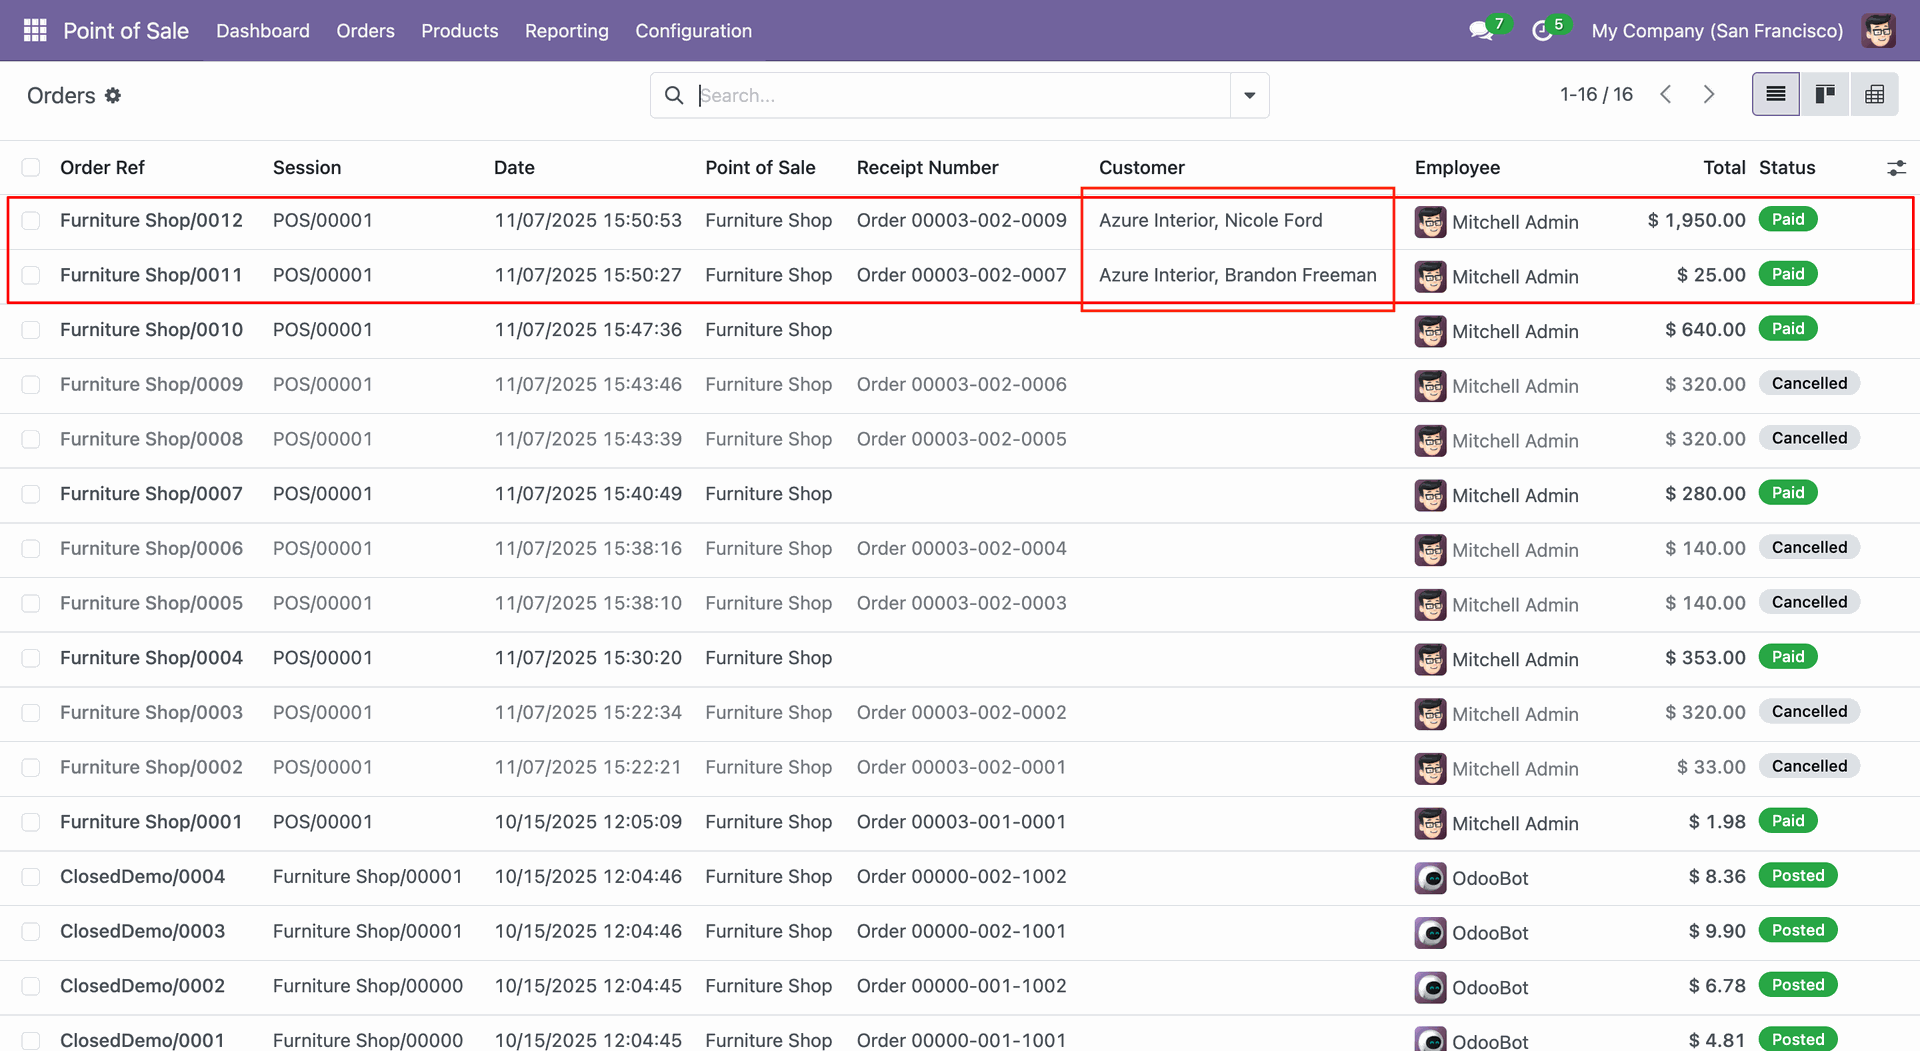
Task: Open the Reporting menu
Action: (x=566, y=31)
